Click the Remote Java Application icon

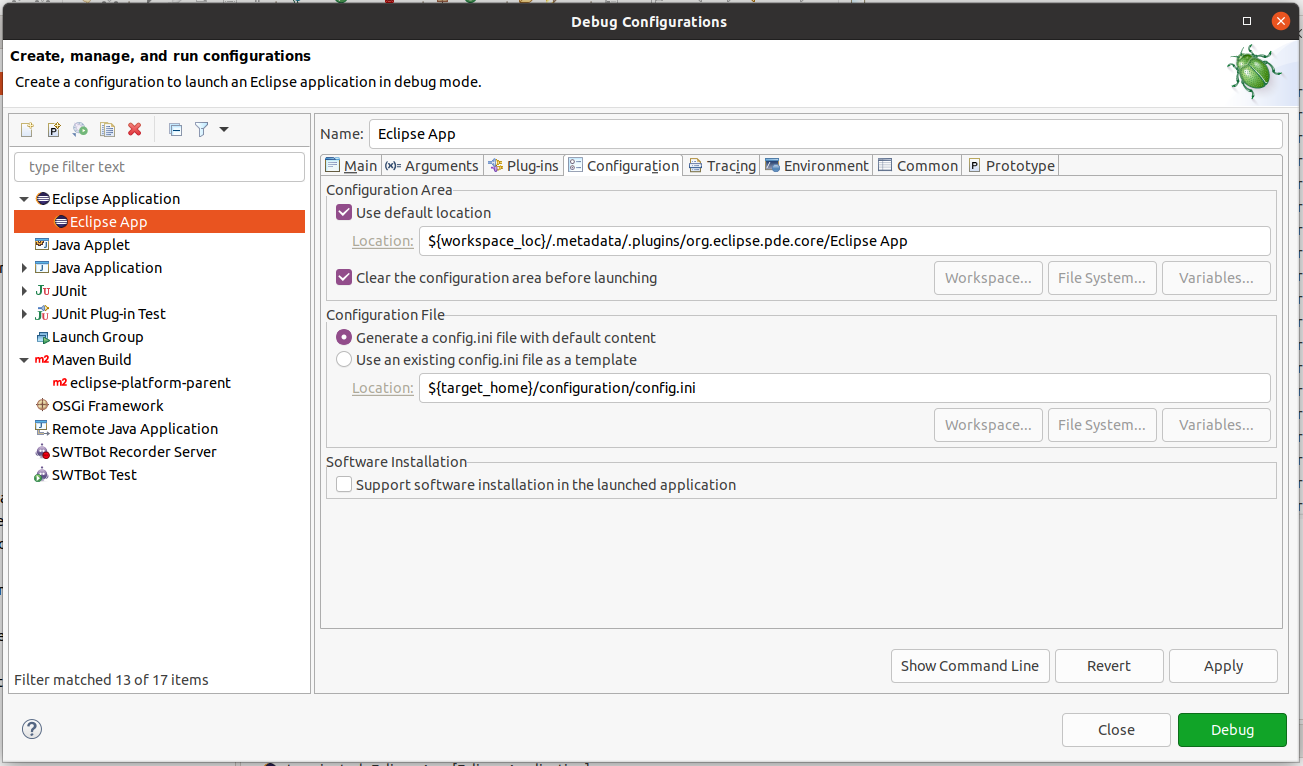pos(42,429)
